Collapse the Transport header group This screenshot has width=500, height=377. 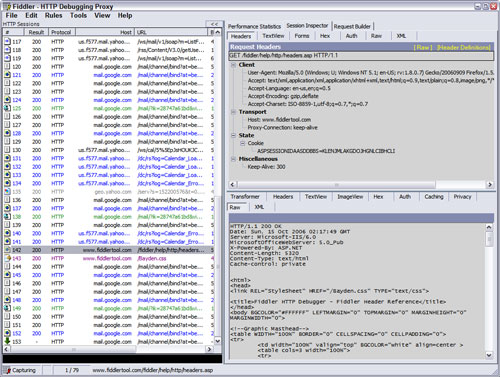[233, 112]
